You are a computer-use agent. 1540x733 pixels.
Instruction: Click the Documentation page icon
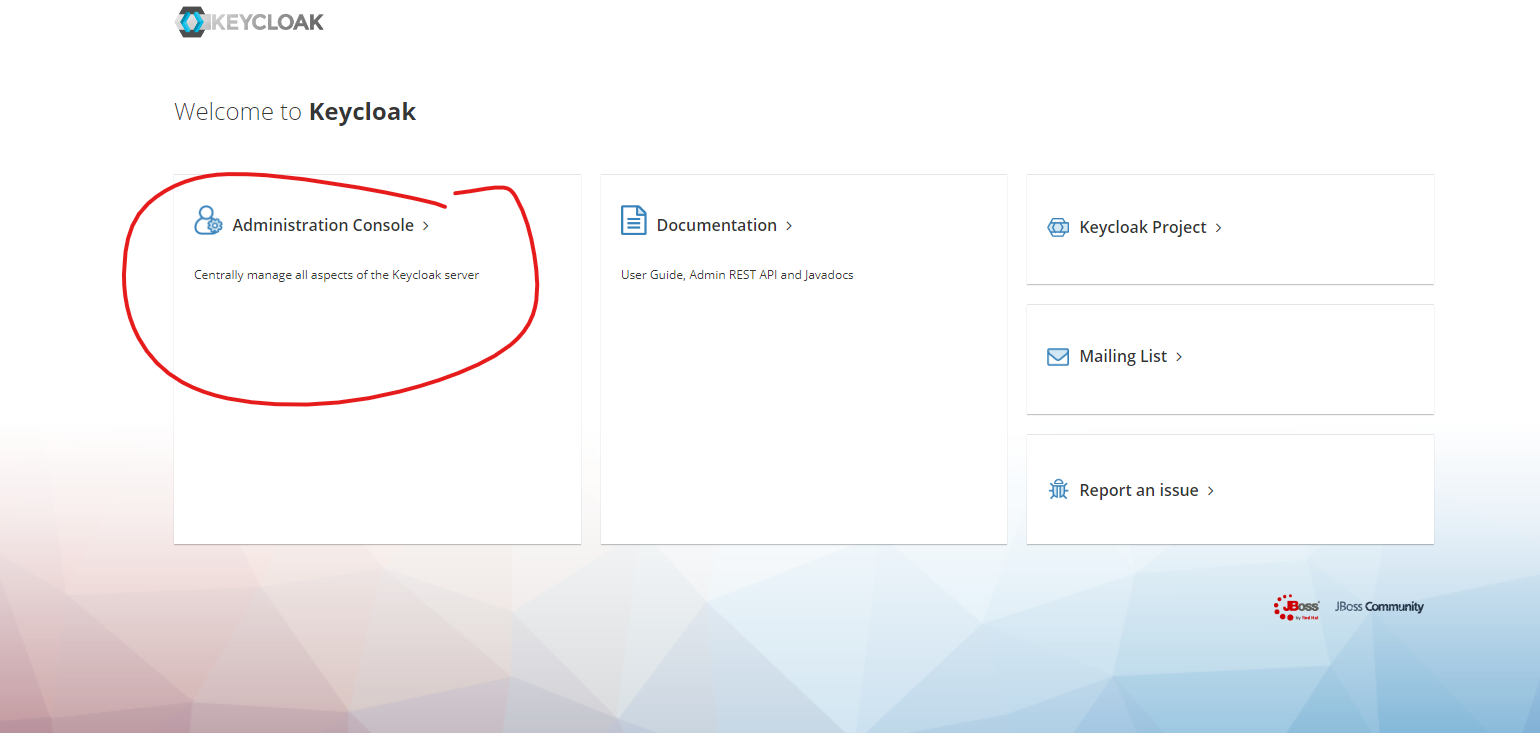634,220
